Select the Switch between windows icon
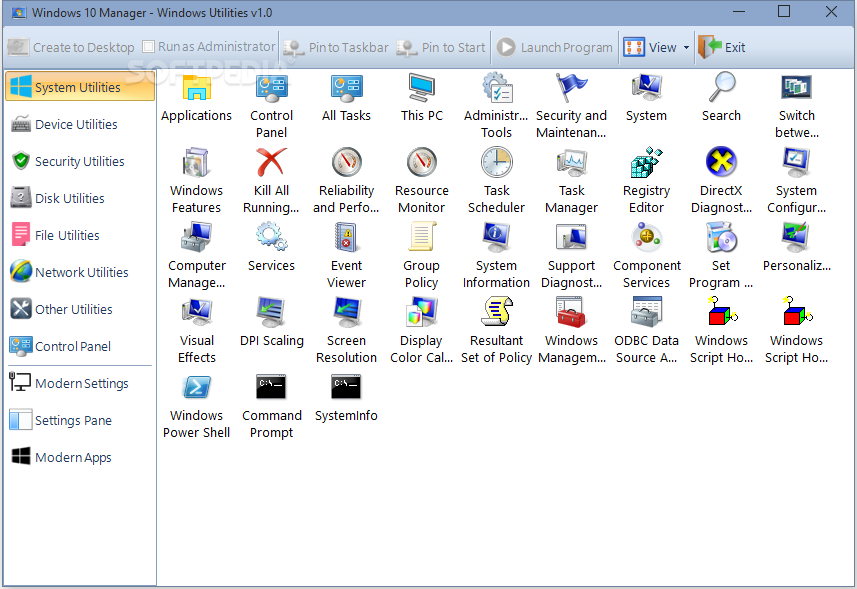Screen dimensions: 857x589 pos(796,87)
